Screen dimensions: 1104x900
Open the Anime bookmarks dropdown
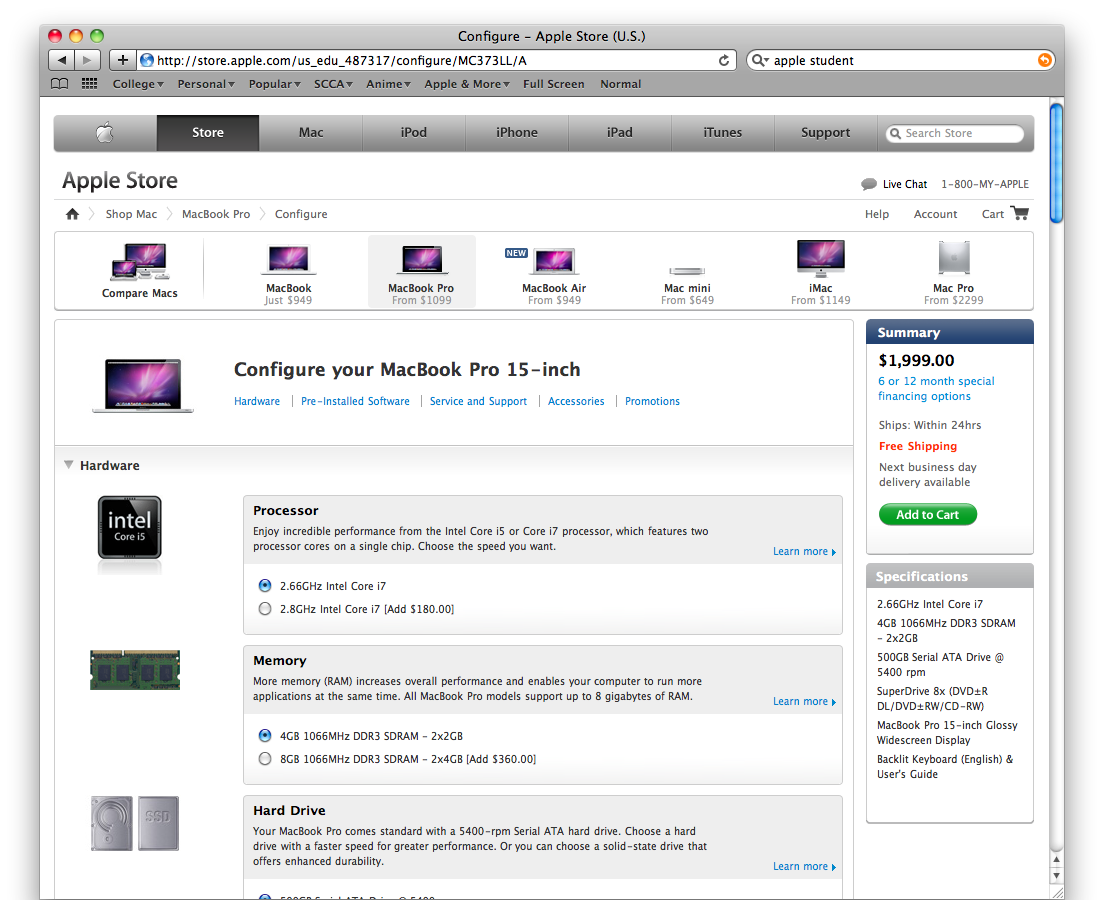[x=389, y=84]
